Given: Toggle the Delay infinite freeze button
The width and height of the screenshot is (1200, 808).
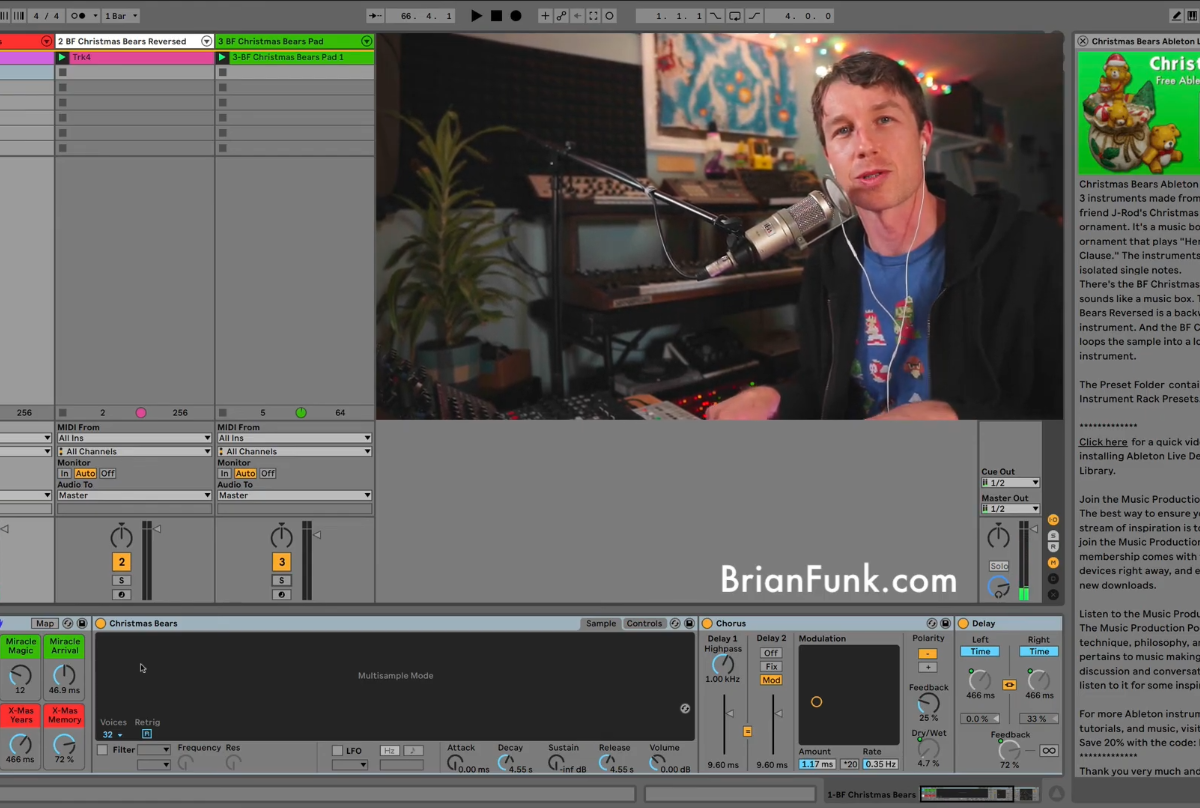Looking at the screenshot, I should pyautogui.click(x=1048, y=751).
